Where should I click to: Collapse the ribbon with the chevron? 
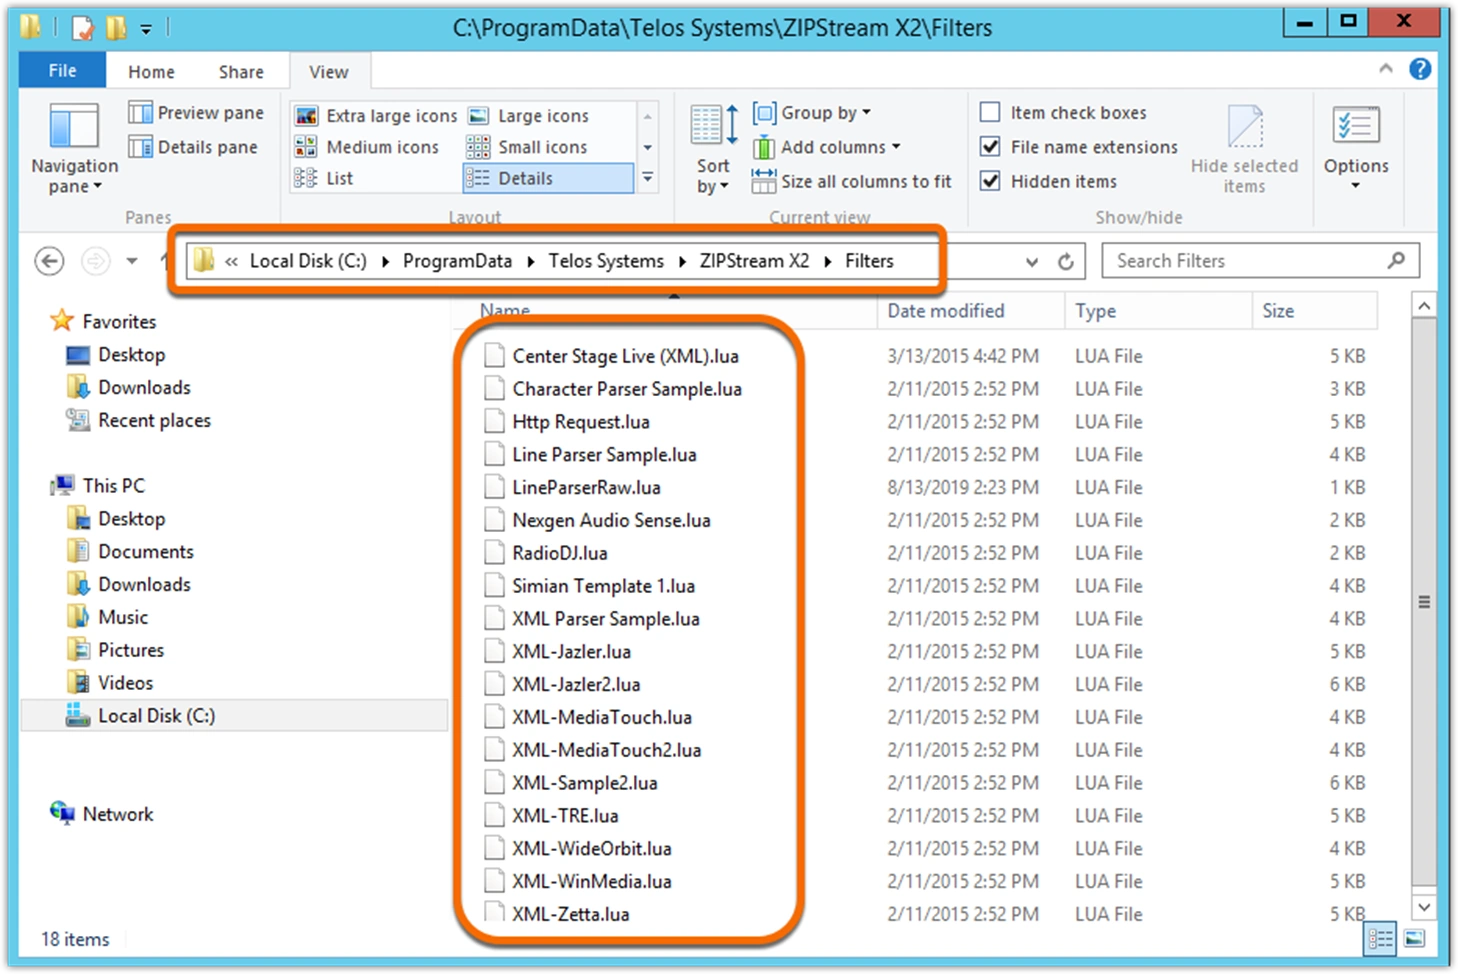point(1386,69)
